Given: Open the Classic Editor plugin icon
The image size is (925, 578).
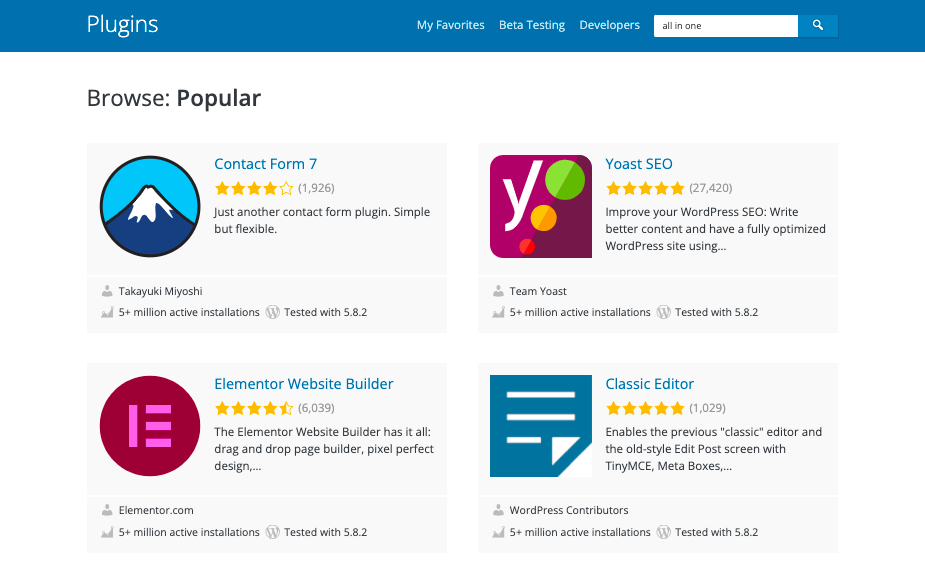Looking at the screenshot, I should tap(540, 426).
